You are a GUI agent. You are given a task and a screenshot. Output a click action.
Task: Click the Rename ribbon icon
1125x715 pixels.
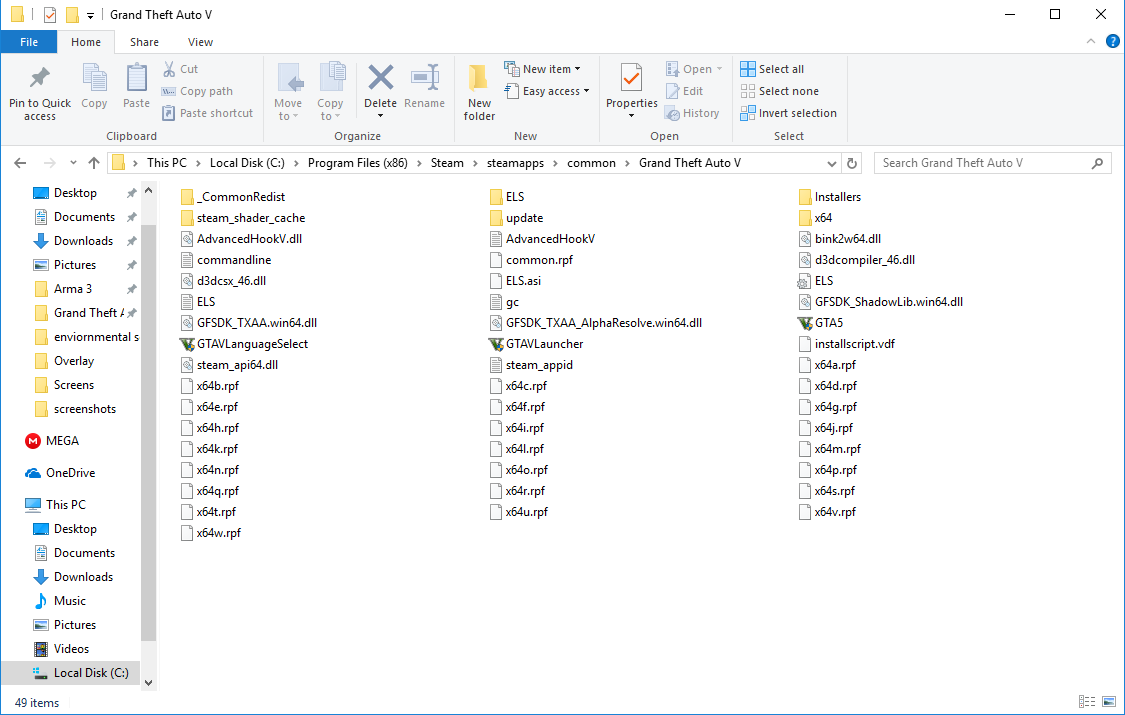click(424, 77)
